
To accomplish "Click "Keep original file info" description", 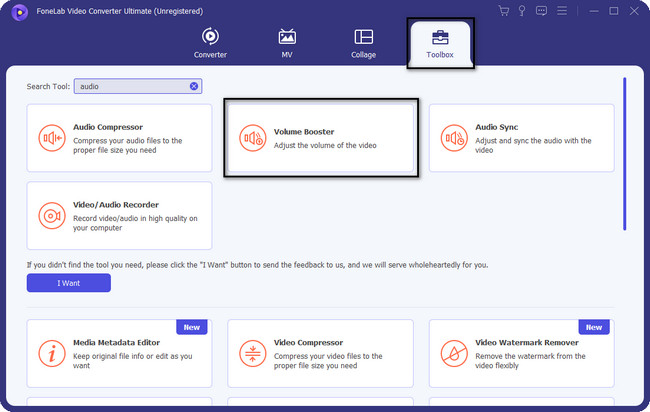I will pos(133,361).
